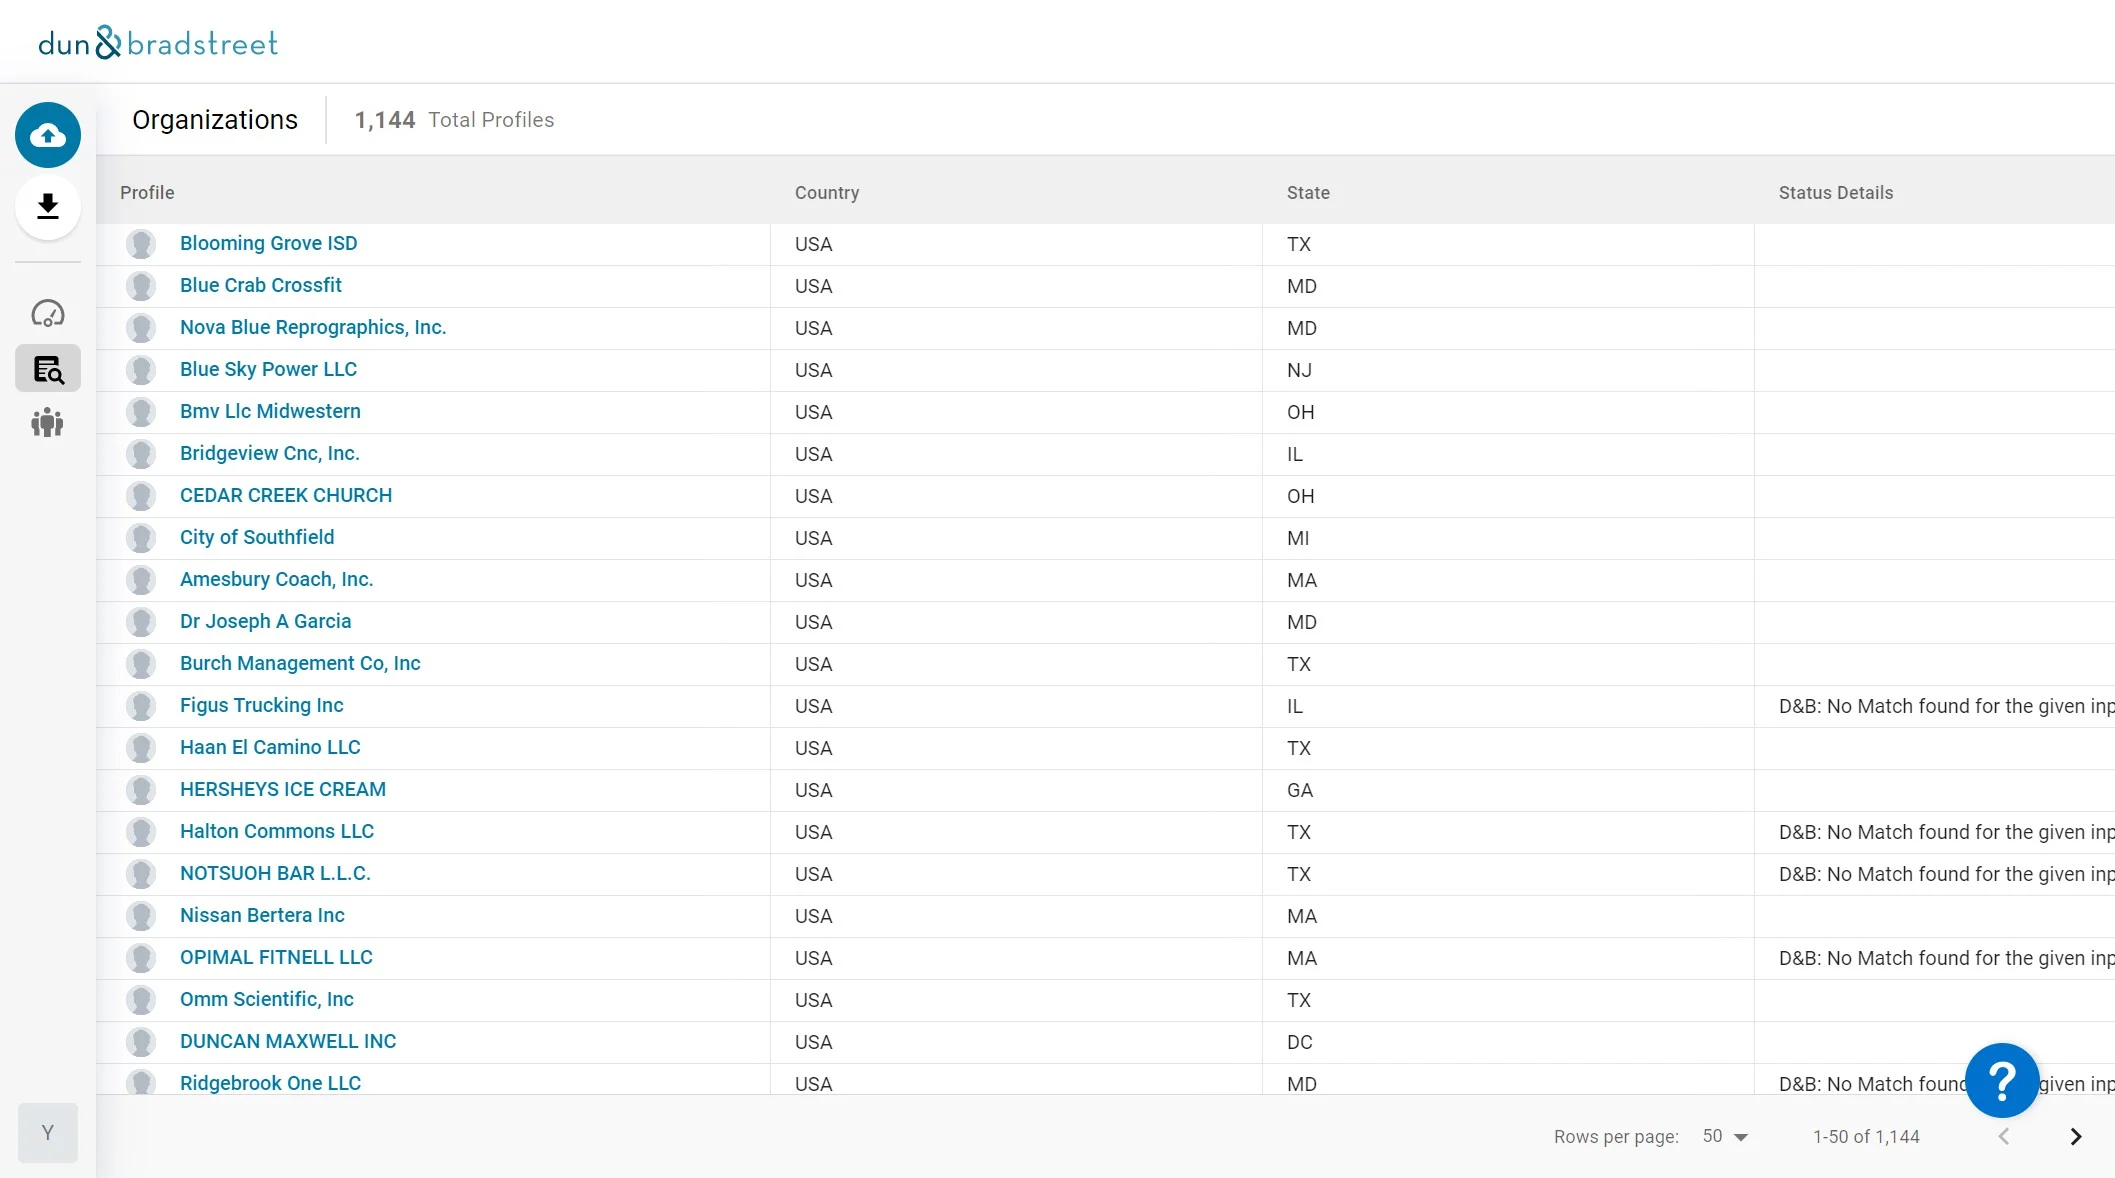Viewport: 2115px width, 1178px height.
Task: Open the dashboard gauge icon
Action: pyautogui.click(x=48, y=314)
